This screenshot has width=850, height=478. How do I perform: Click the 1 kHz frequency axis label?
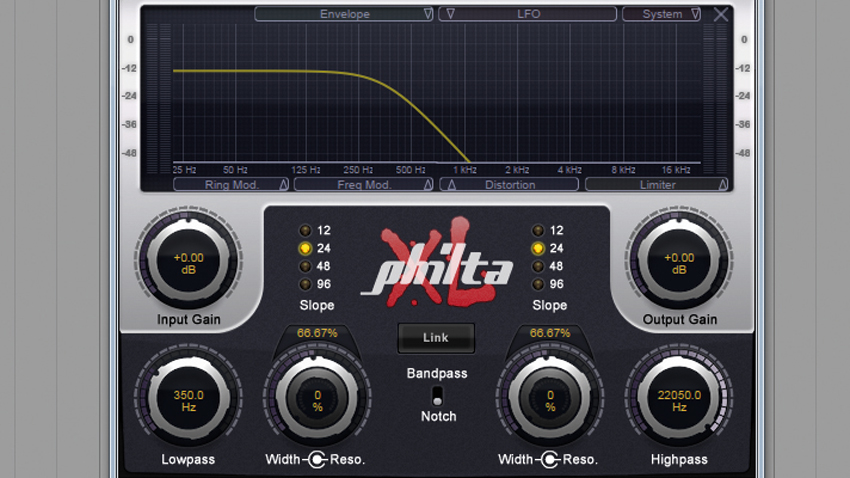click(x=465, y=170)
